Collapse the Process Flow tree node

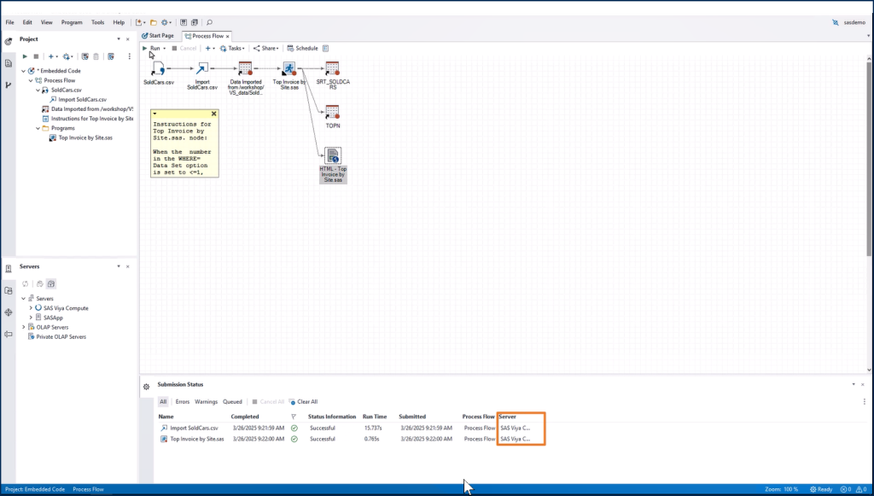click(31, 80)
